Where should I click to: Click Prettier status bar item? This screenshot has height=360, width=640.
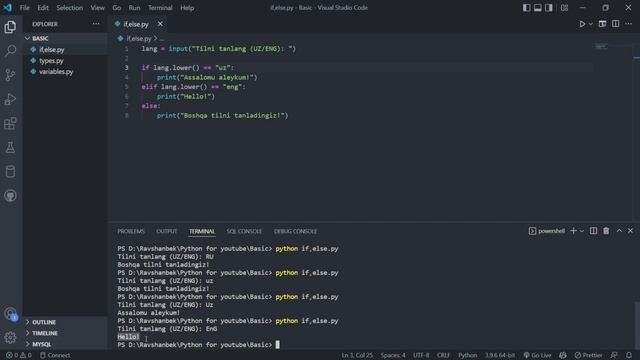(588, 356)
